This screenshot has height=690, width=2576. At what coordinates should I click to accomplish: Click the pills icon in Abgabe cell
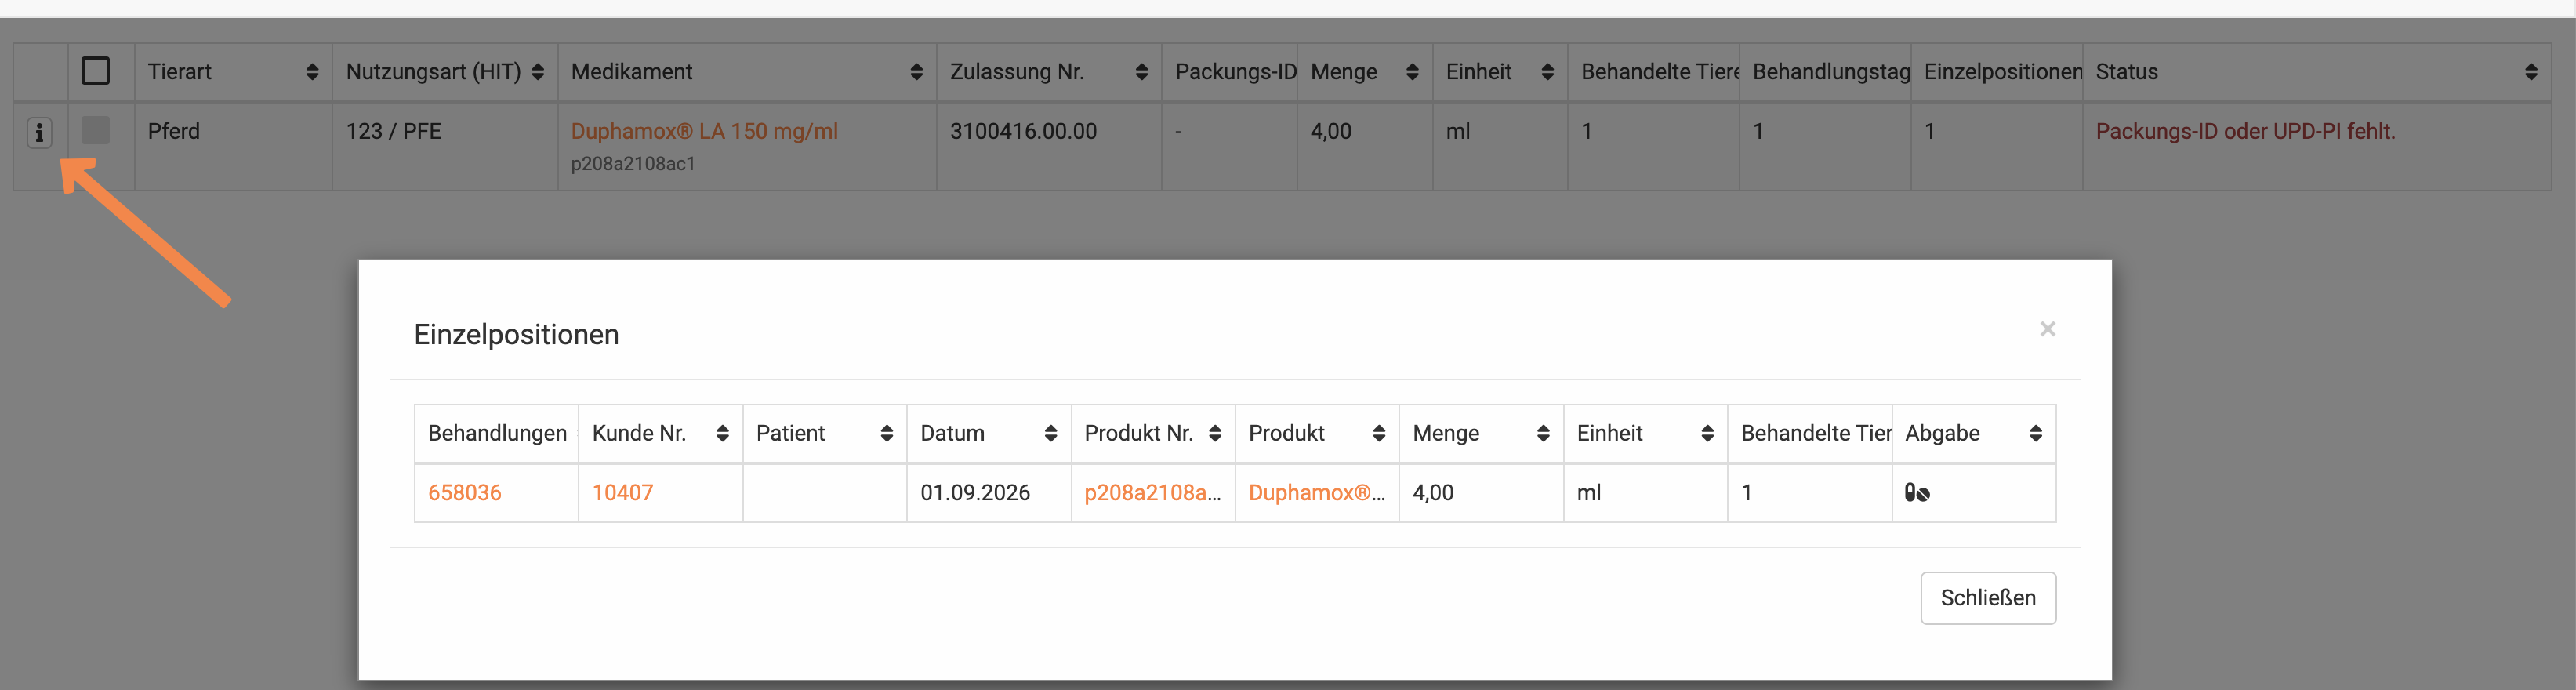click(1916, 493)
